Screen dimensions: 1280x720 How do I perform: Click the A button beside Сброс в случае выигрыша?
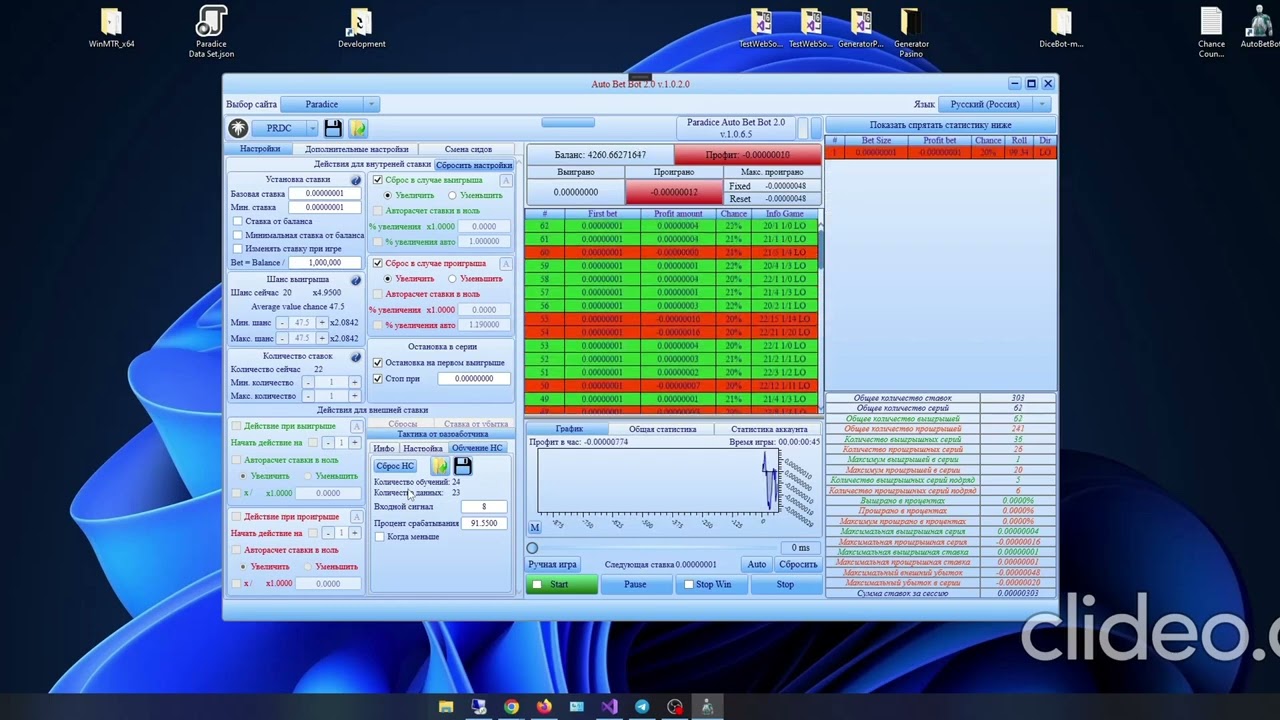pos(506,180)
